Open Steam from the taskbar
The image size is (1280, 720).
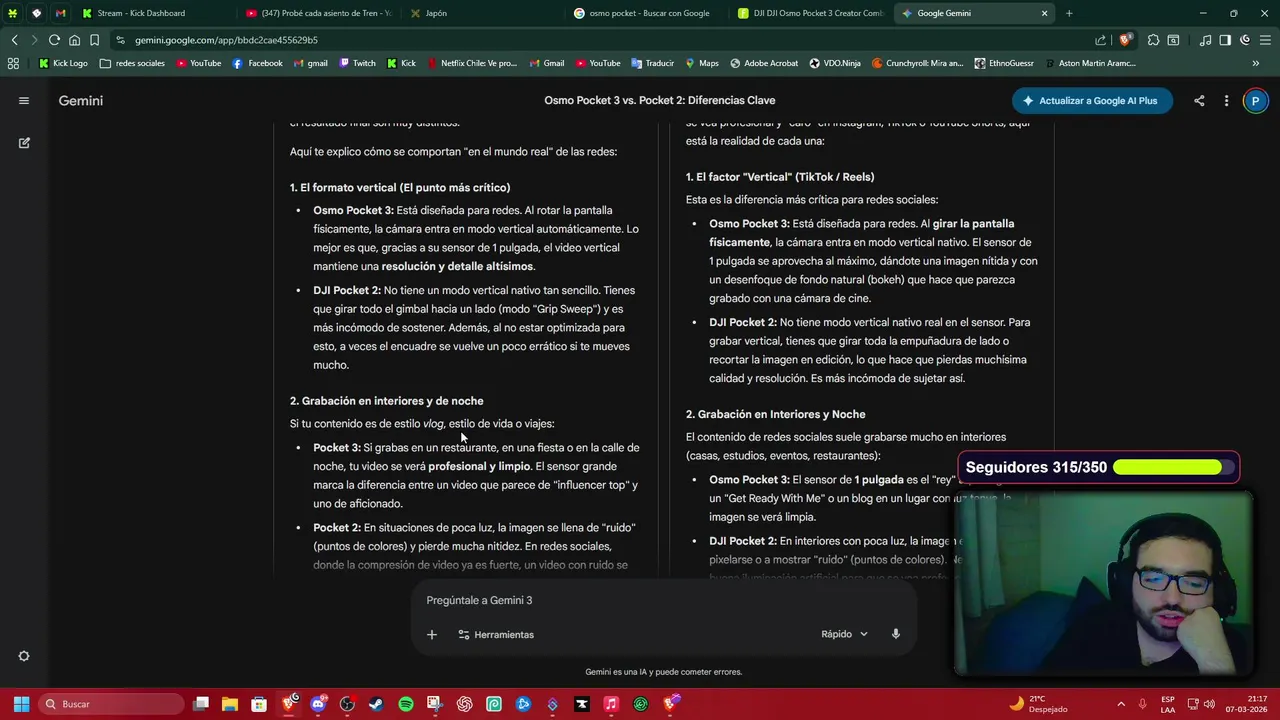click(376, 704)
